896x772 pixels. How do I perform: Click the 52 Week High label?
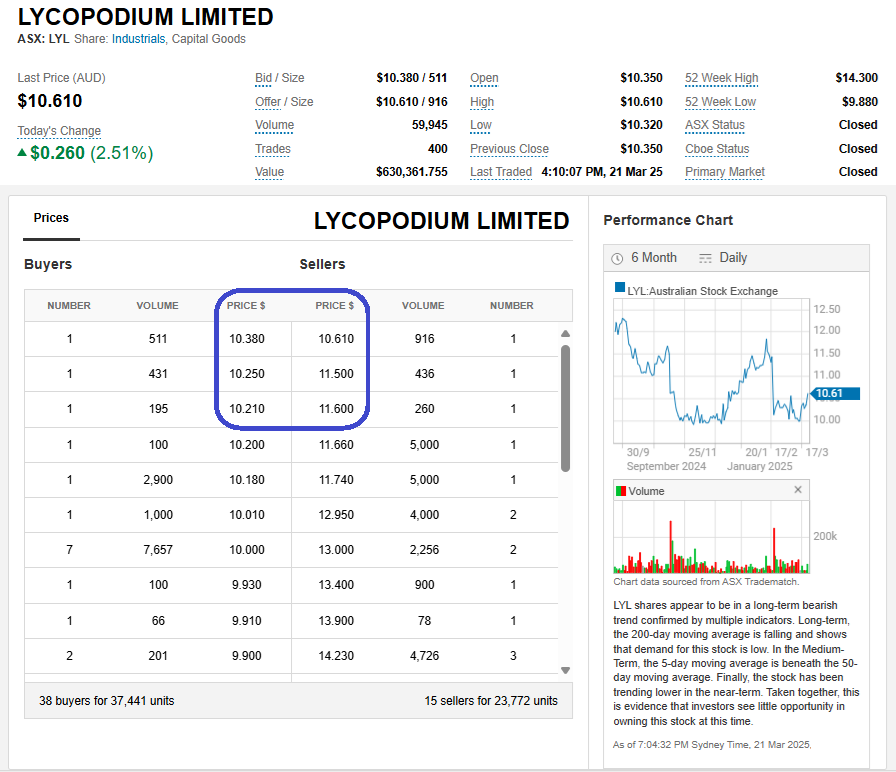click(x=722, y=78)
